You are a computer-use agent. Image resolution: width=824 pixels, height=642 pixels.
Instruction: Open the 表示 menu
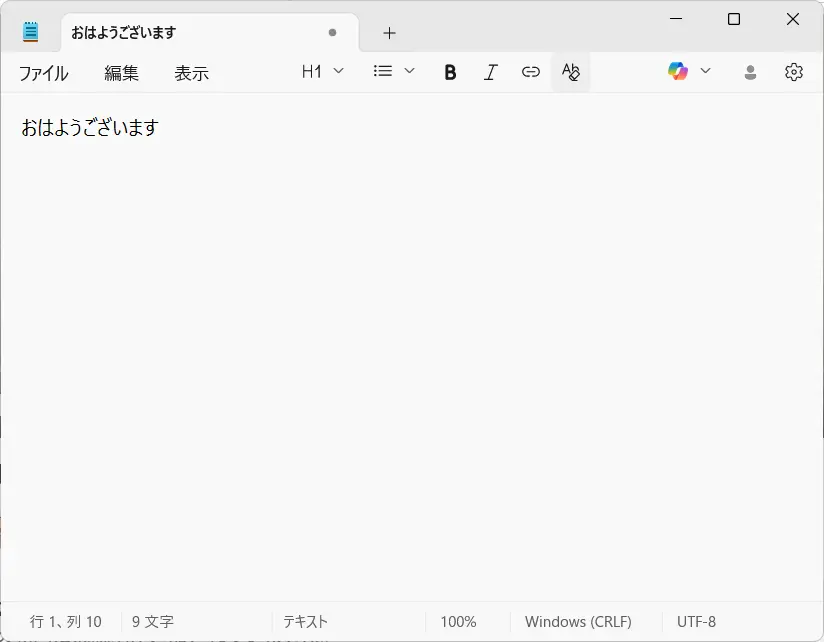(x=192, y=73)
